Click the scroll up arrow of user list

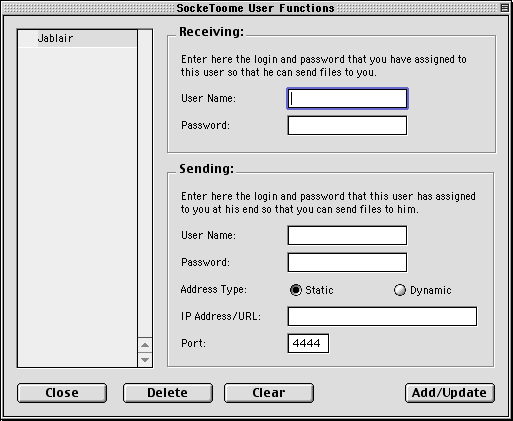pyautogui.click(x=145, y=345)
